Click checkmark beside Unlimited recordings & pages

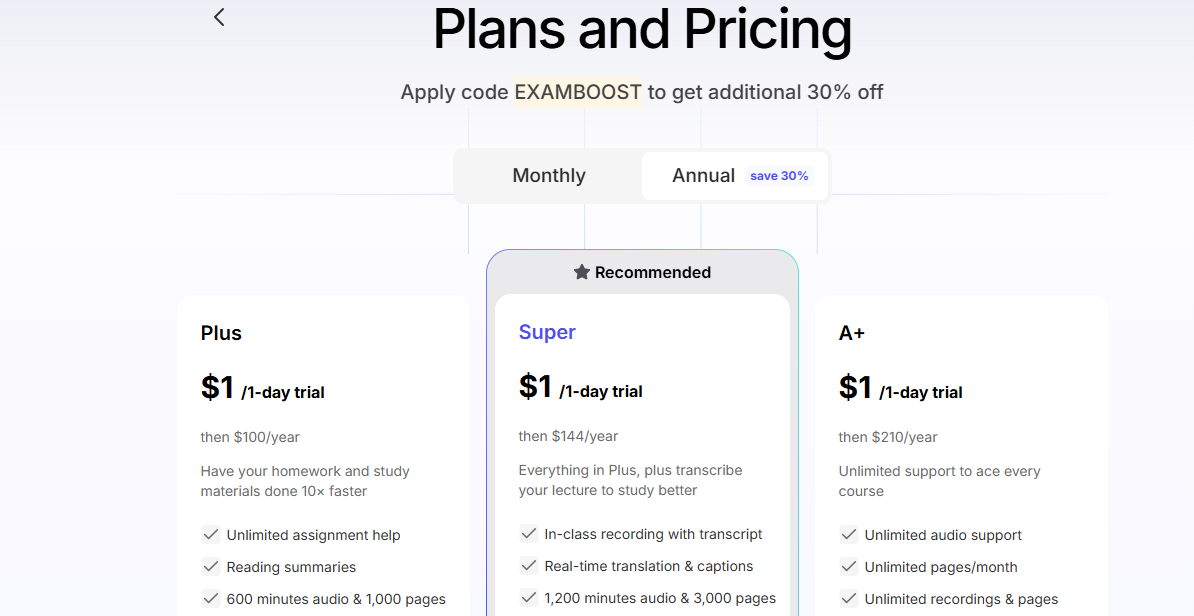click(x=849, y=598)
